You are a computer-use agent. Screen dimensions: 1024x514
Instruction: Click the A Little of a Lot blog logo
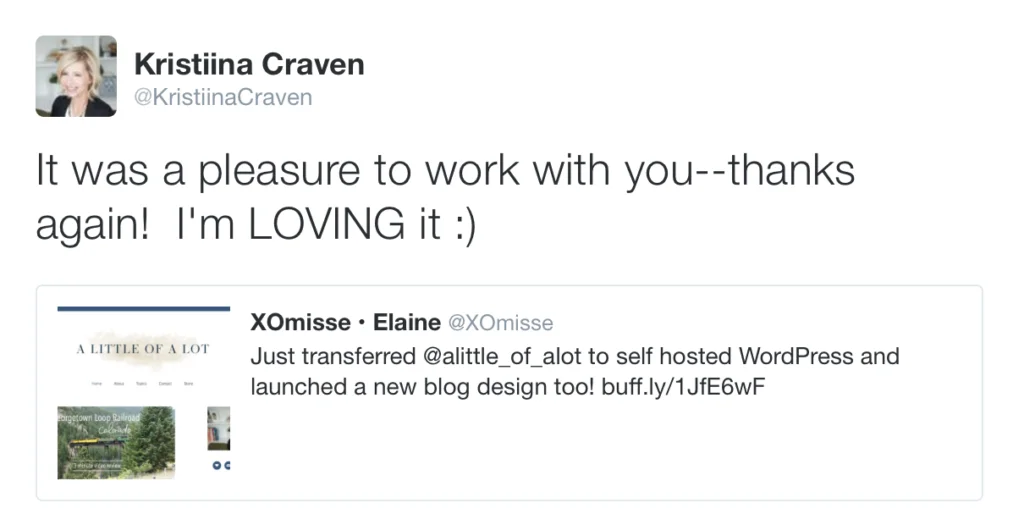143,348
